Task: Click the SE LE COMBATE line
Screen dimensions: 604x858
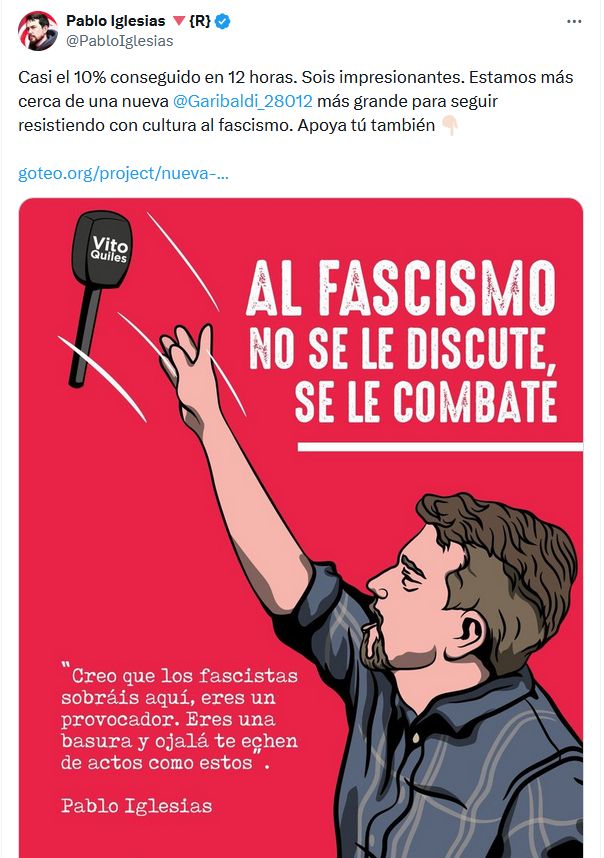Action: pyautogui.click(x=426, y=402)
